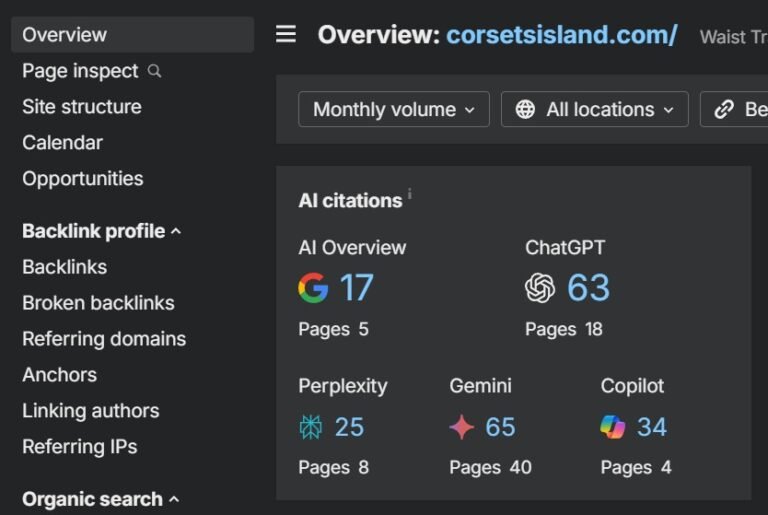
Task: Click the AI citations info icon
Action: [x=410, y=195]
